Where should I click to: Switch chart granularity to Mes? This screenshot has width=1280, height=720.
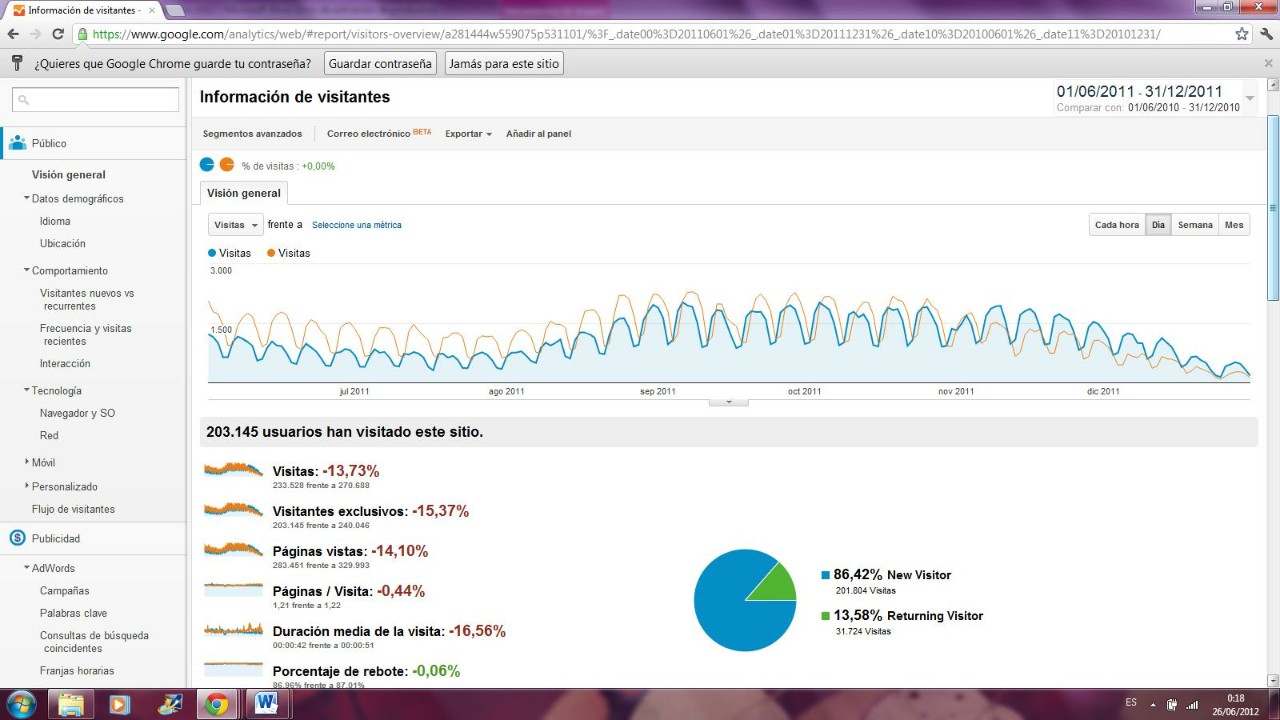[1234, 225]
